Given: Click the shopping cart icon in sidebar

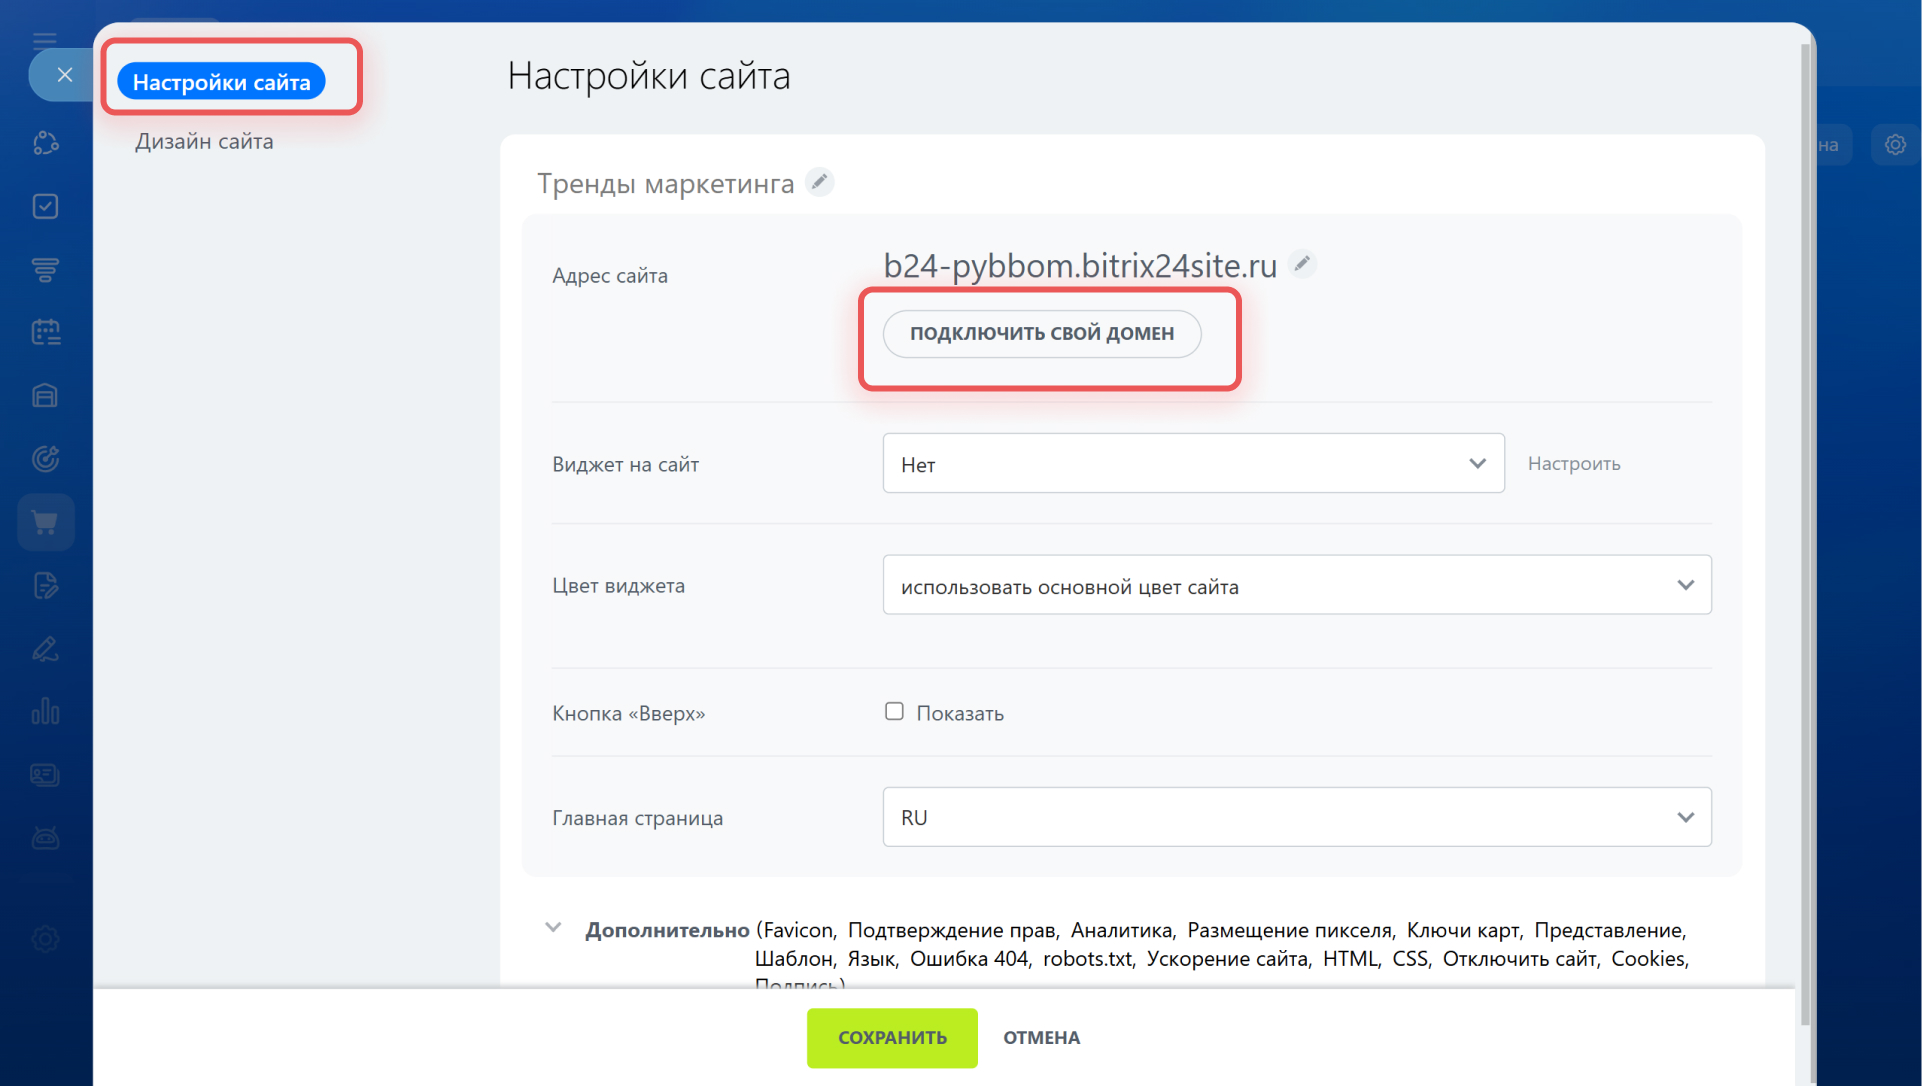Looking at the screenshot, I should [45, 522].
